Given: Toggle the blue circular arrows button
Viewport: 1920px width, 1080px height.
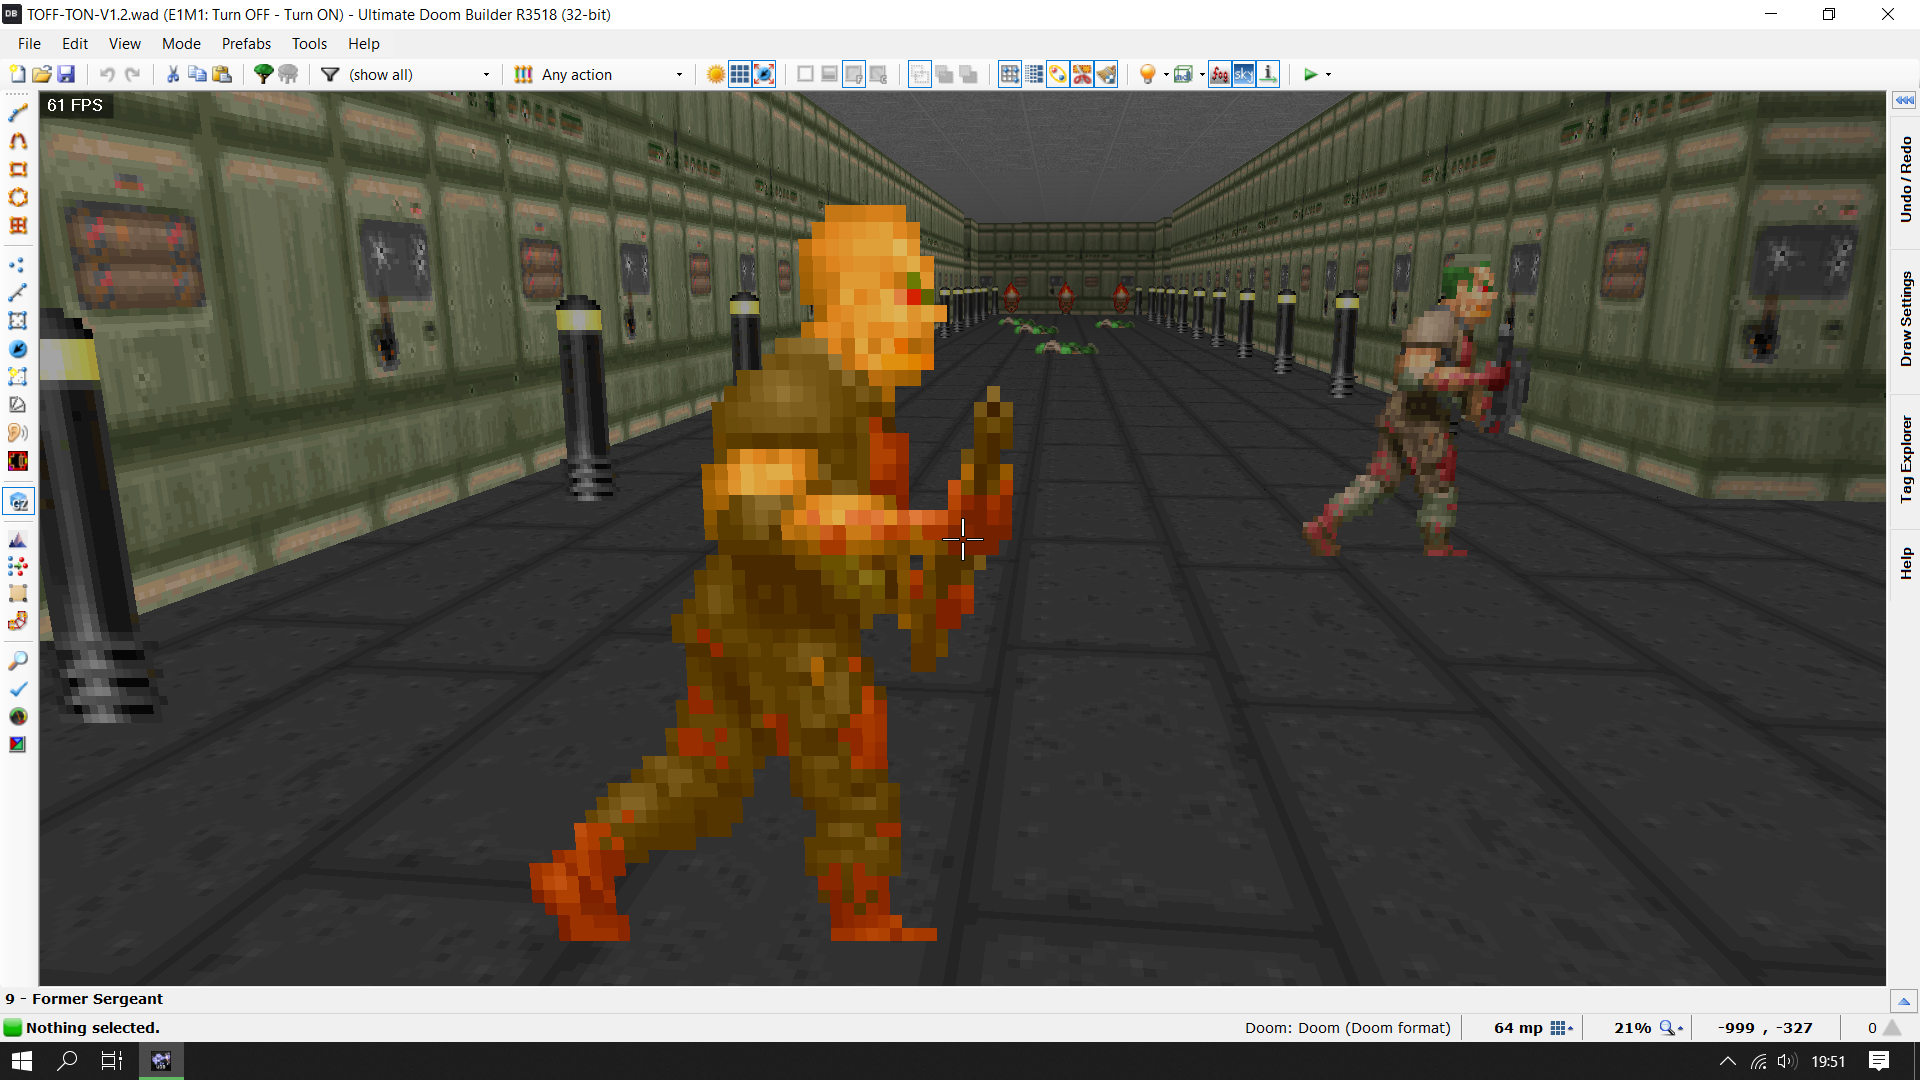Looking at the screenshot, I should point(764,74).
